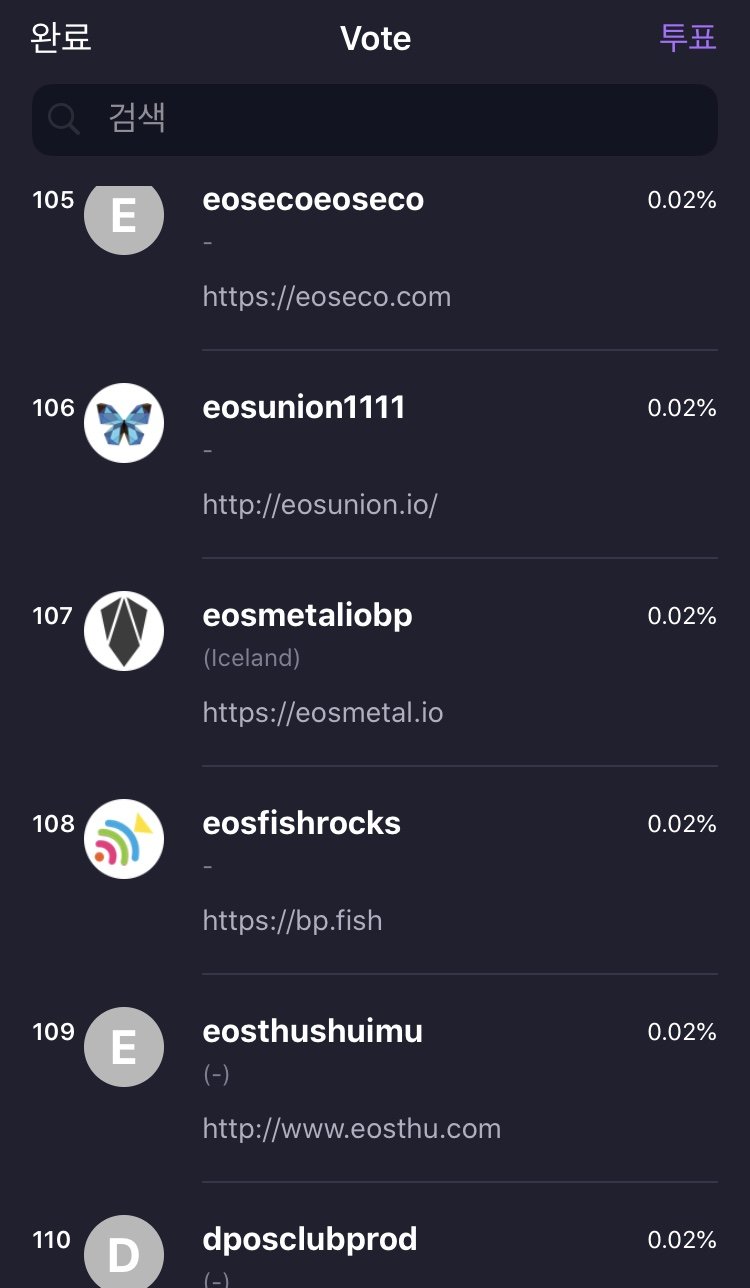Tap the eosfishrocks colorful signal logo
The image size is (750, 1288).
pos(124,839)
